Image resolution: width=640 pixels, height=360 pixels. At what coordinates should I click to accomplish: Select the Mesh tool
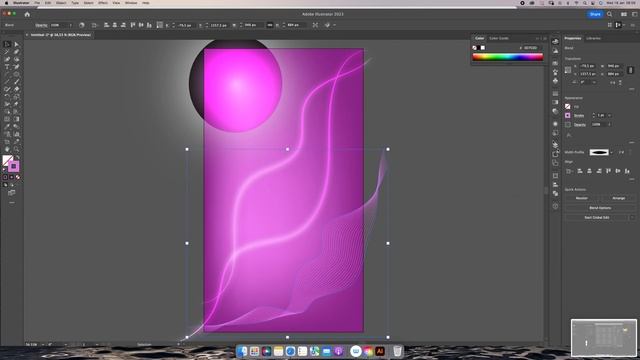click(x=7, y=118)
